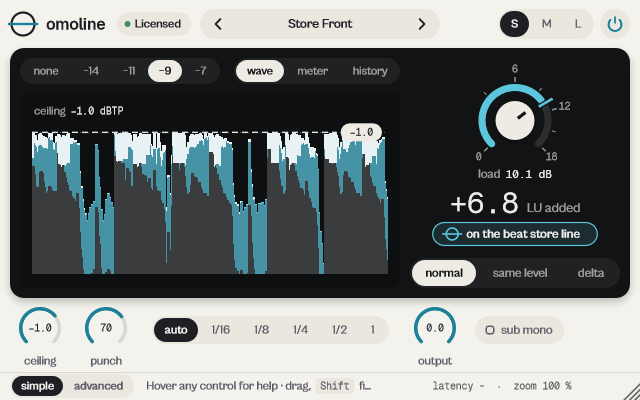The height and width of the screenshot is (400, 640).
Task: Click the circle icon in store line button
Action: coord(451,234)
